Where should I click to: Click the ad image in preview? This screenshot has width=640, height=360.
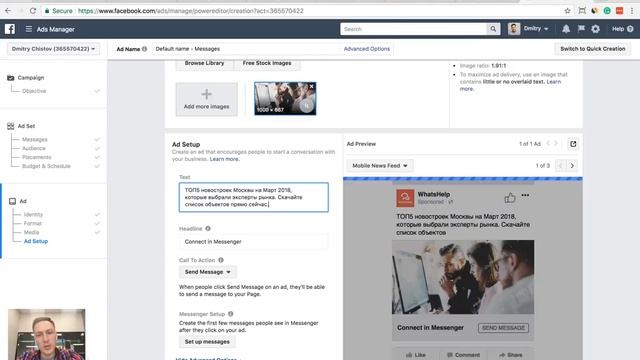[x=463, y=277]
